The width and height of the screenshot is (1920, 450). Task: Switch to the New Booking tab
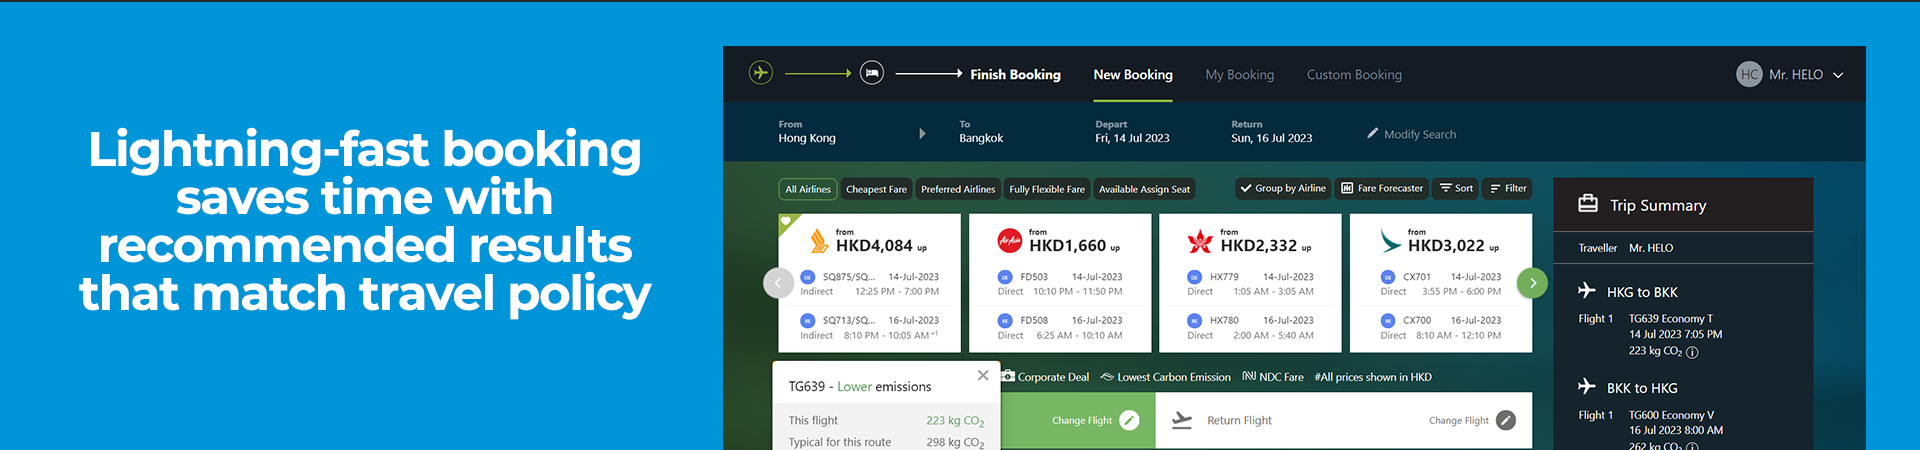1133,74
